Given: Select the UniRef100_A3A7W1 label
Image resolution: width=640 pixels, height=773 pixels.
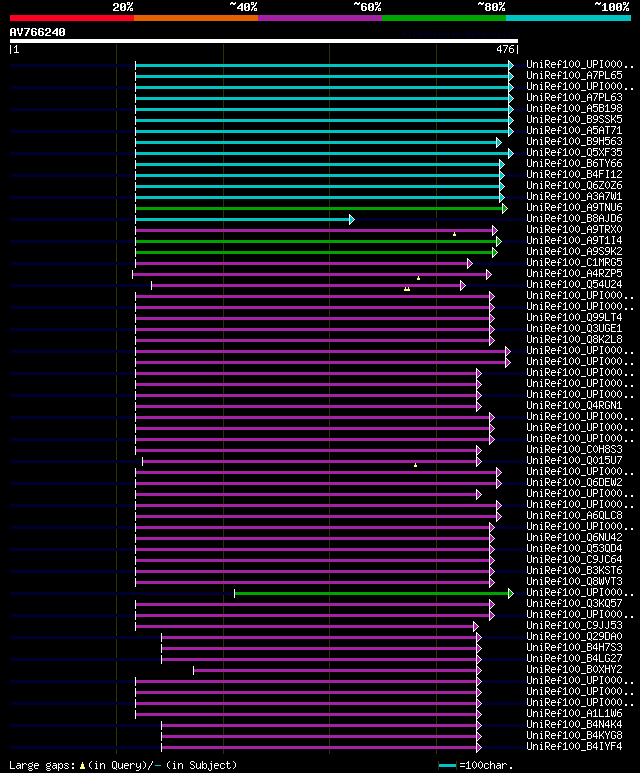Looking at the screenshot, I should (574, 197).
